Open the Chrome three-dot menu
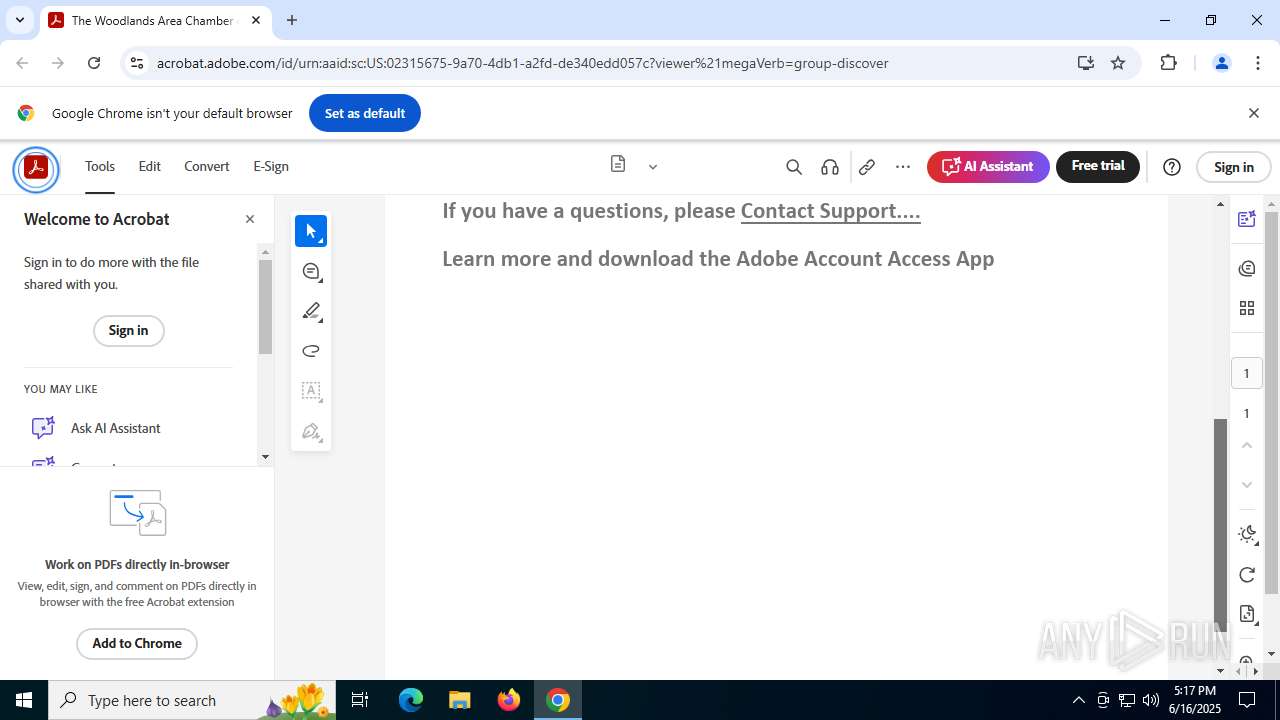The height and width of the screenshot is (720, 1280). (x=1258, y=63)
